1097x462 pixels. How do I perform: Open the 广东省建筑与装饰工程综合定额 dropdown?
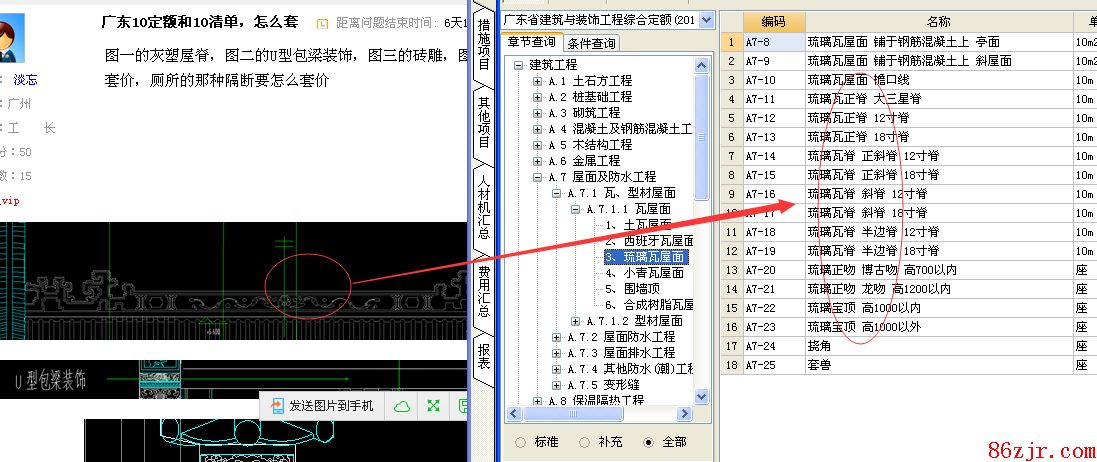(x=707, y=20)
